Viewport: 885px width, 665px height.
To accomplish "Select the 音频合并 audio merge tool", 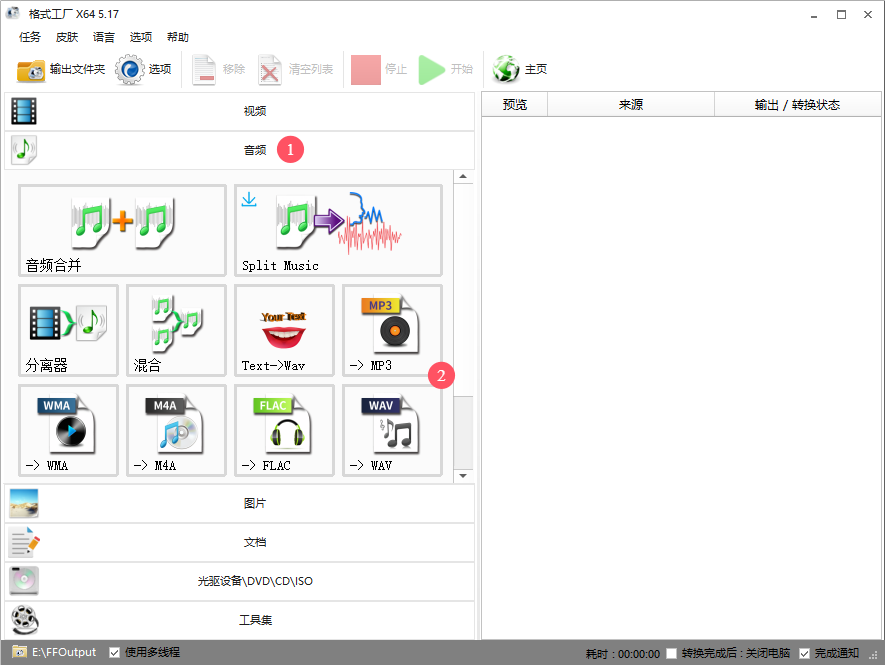I will (x=122, y=230).
